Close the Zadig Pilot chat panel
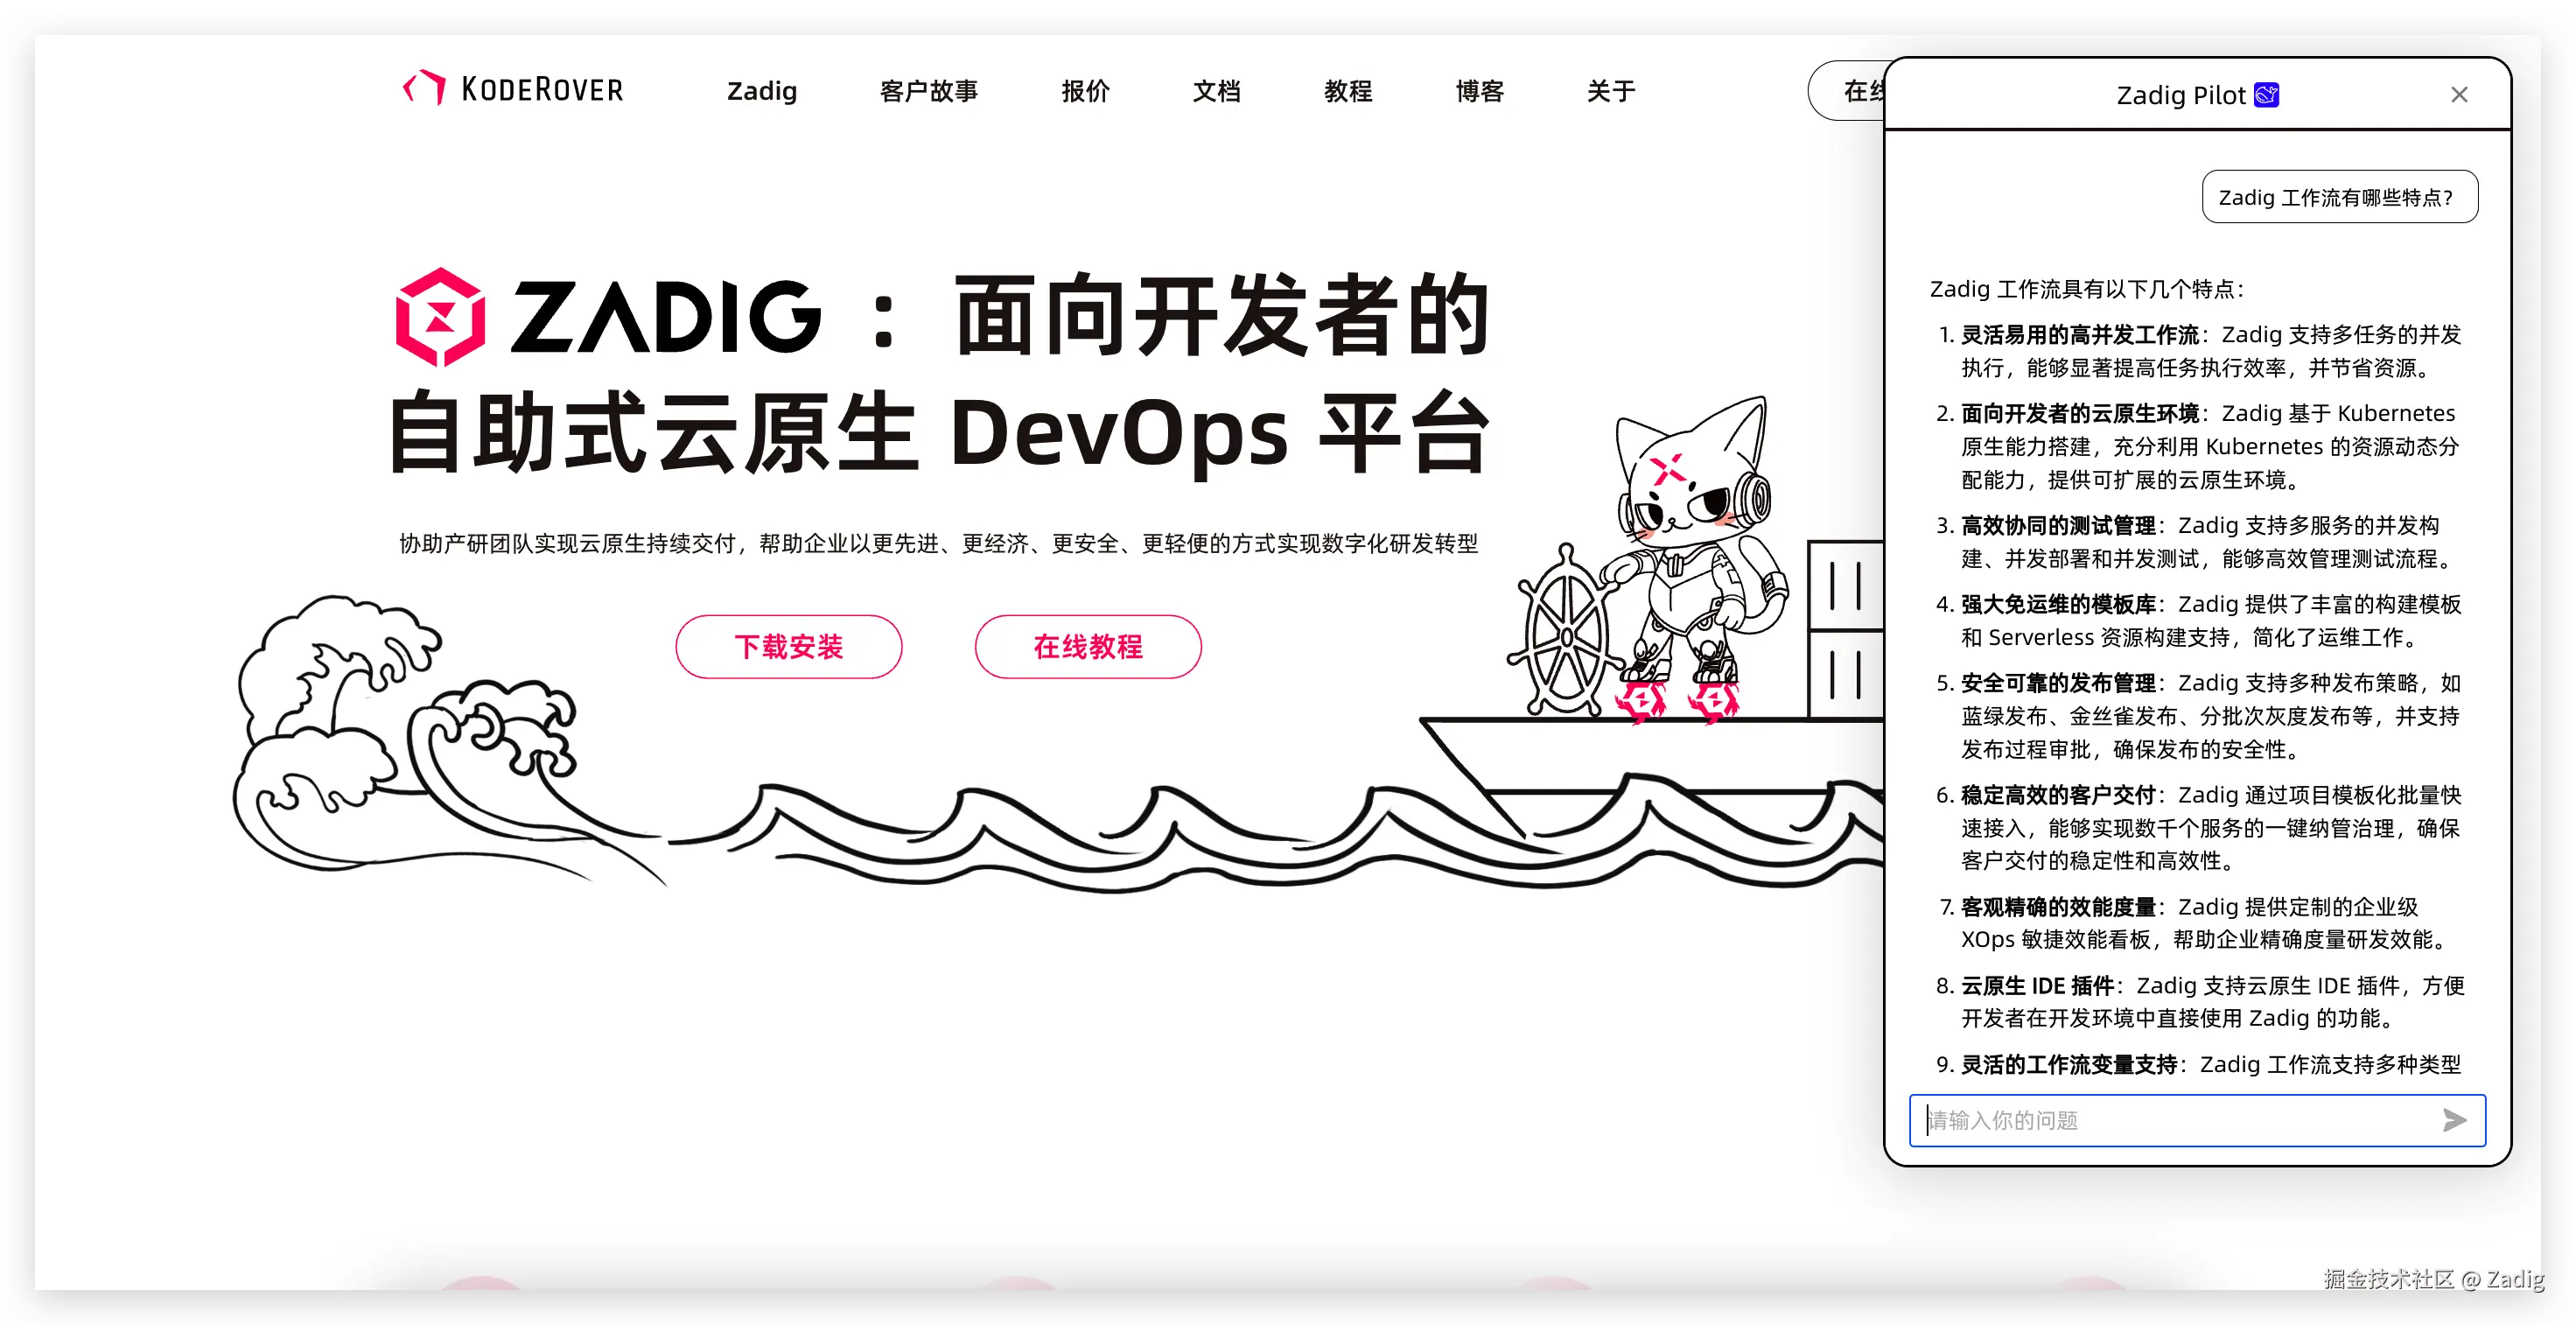The height and width of the screenshot is (1325, 2576). click(2459, 95)
